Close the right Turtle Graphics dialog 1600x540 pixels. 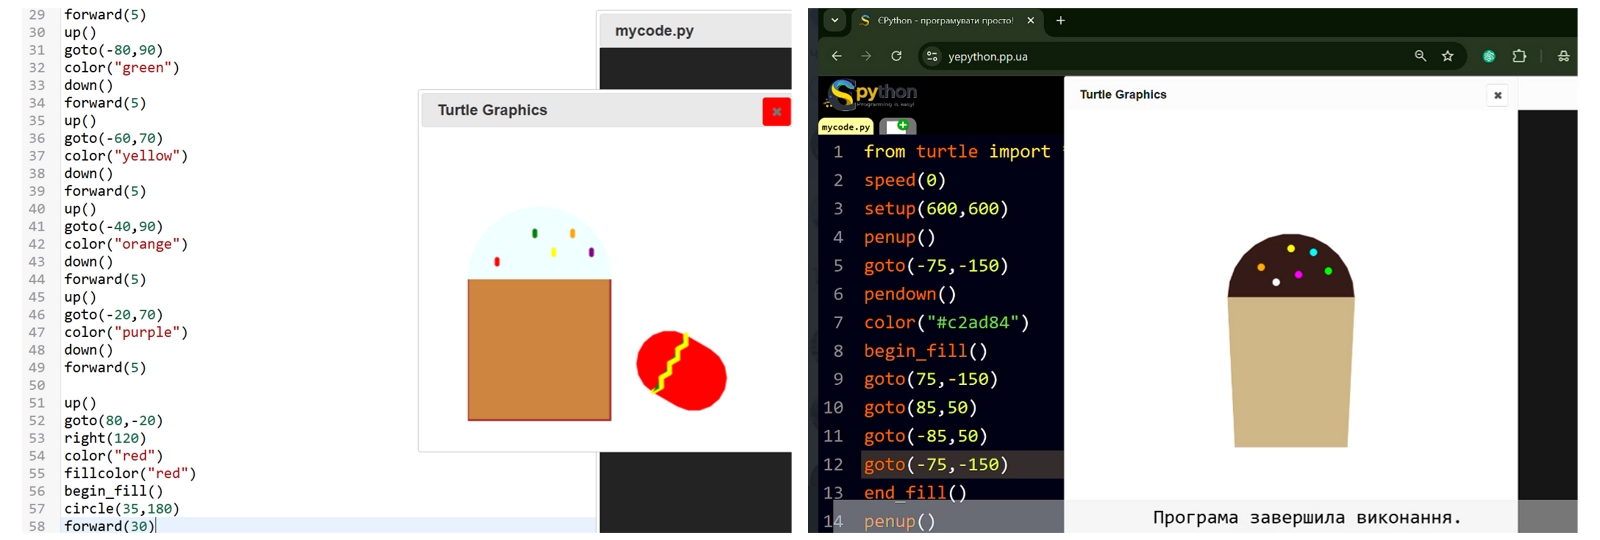pos(1497,95)
